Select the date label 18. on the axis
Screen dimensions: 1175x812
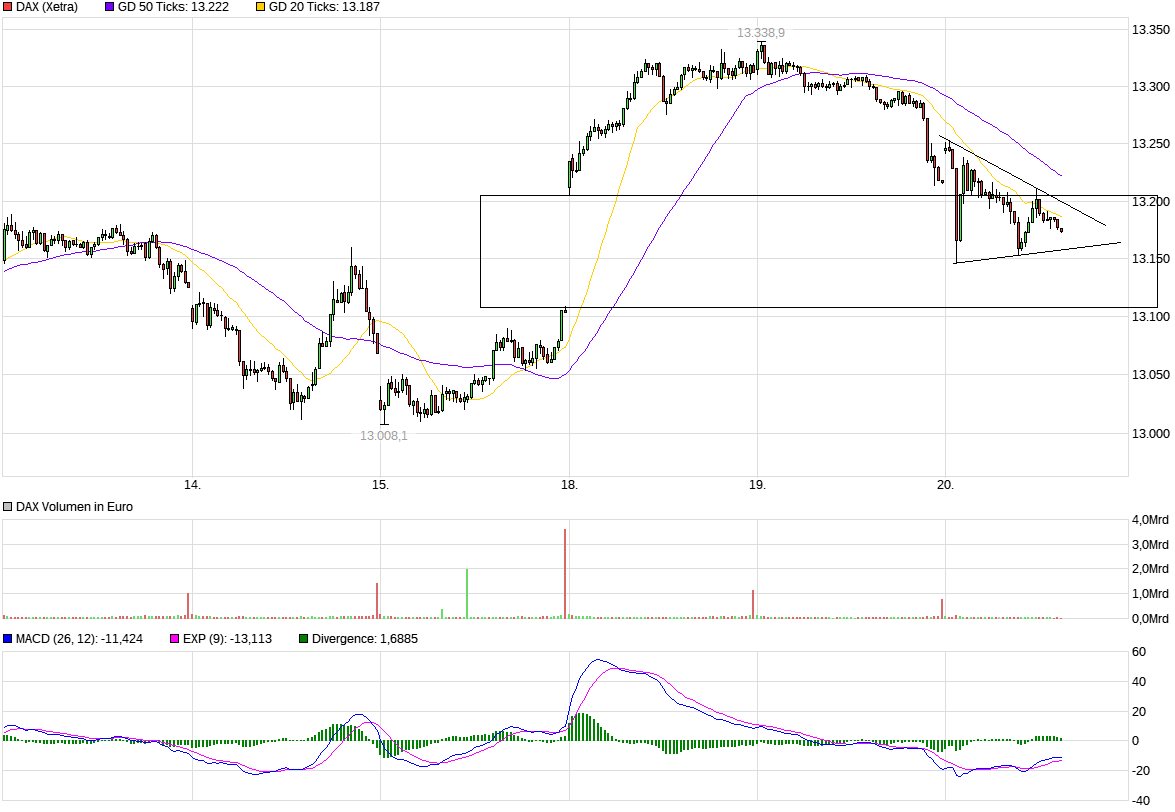click(x=569, y=483)
